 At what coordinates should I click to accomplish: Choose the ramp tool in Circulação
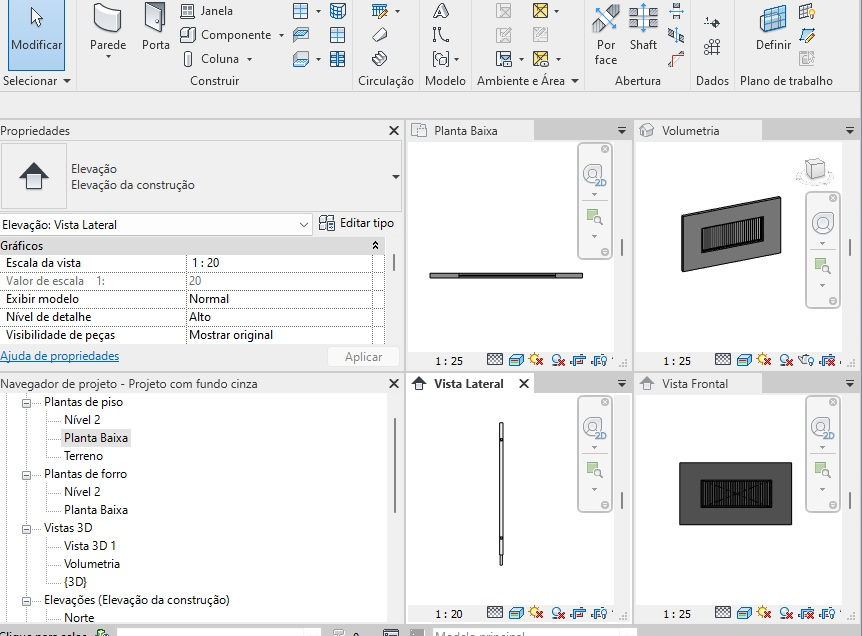point(380,35)
